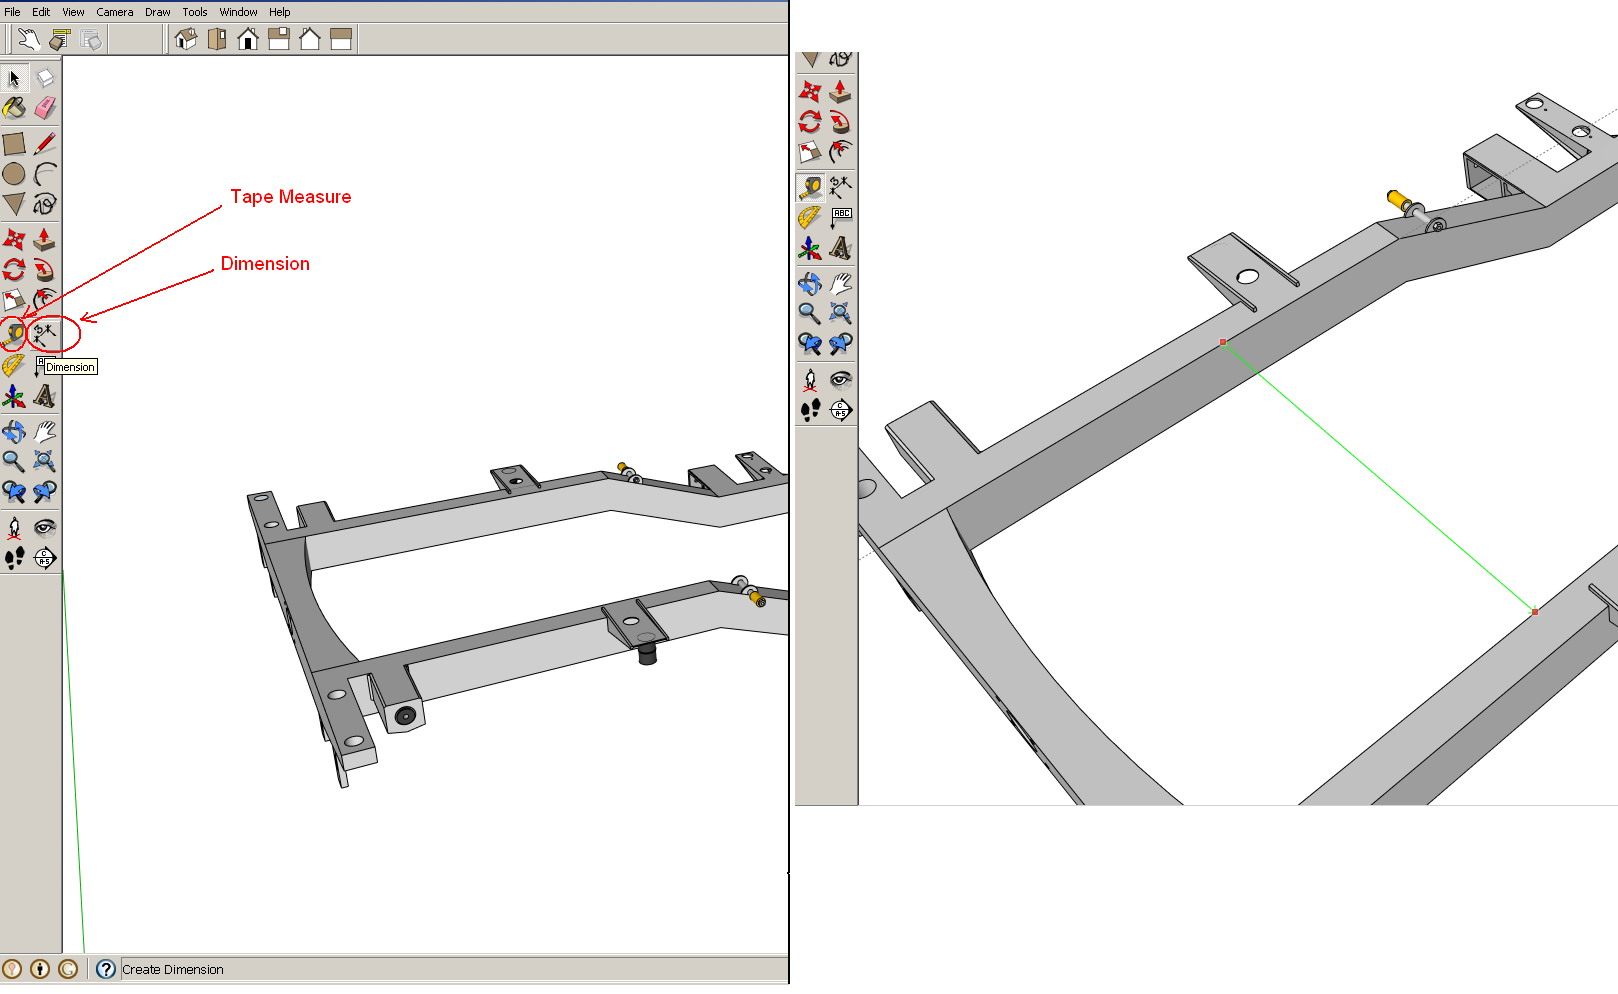Screen dimensions: 1618x994
Task: Click the Make Component box icon
Action: pyautogui.click(x=45, y=78)
